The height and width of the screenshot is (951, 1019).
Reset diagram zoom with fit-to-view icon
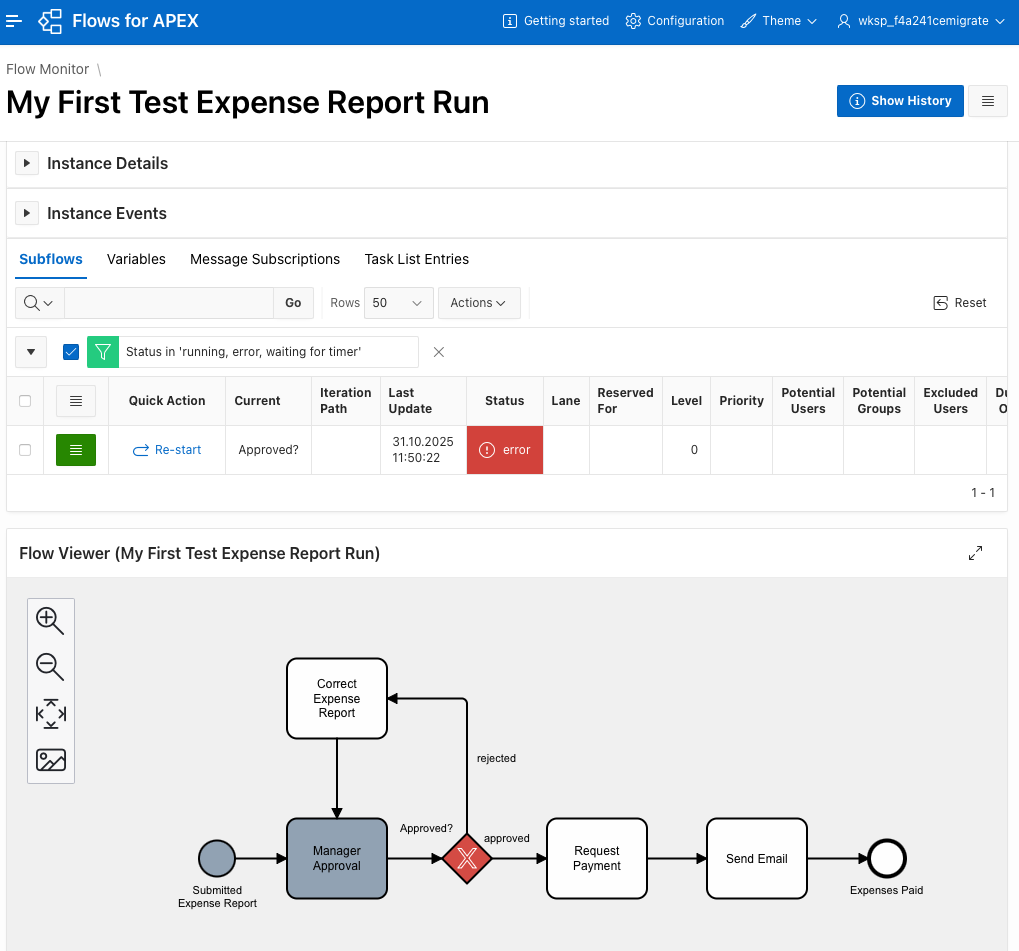tap(50, 714)
